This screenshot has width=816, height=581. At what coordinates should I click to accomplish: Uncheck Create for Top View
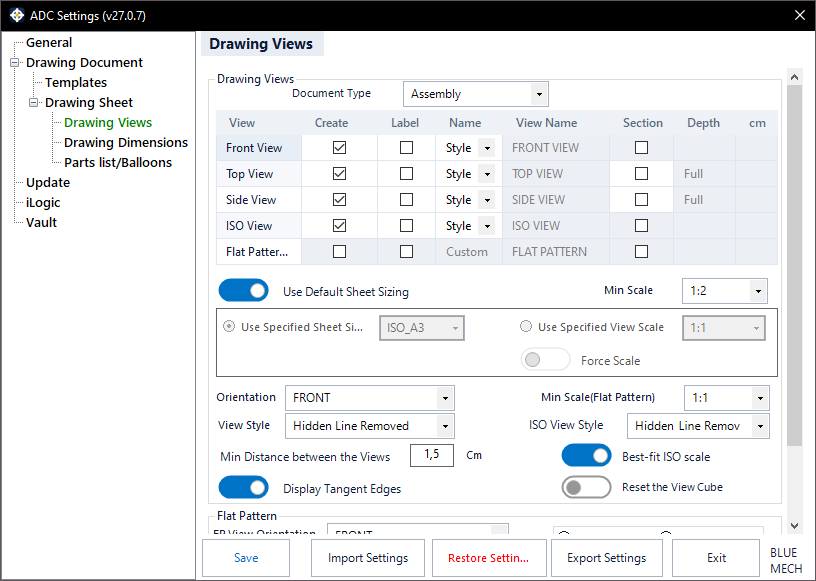[x=339, y=174]
